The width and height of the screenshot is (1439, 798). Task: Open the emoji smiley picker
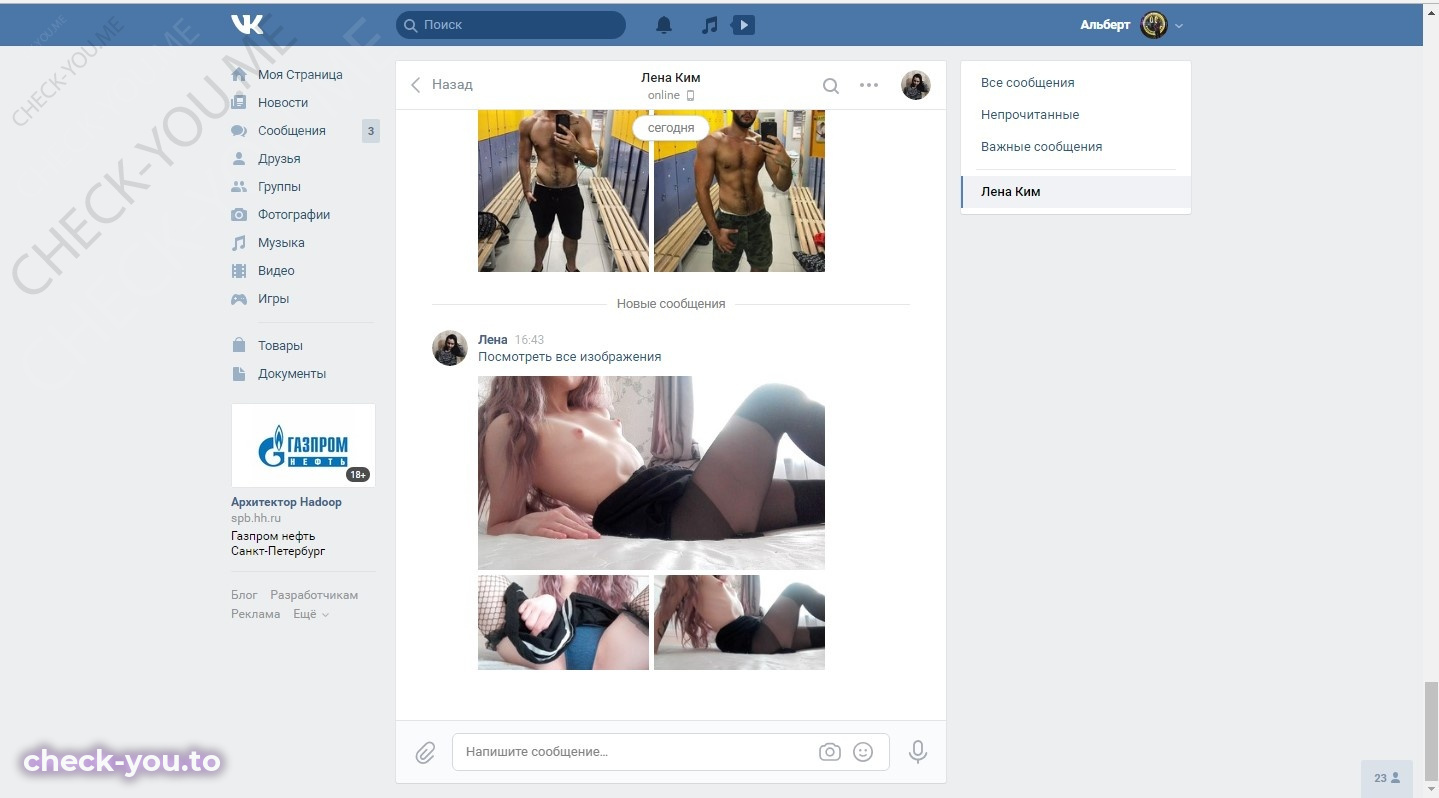[x=863, y=752]
